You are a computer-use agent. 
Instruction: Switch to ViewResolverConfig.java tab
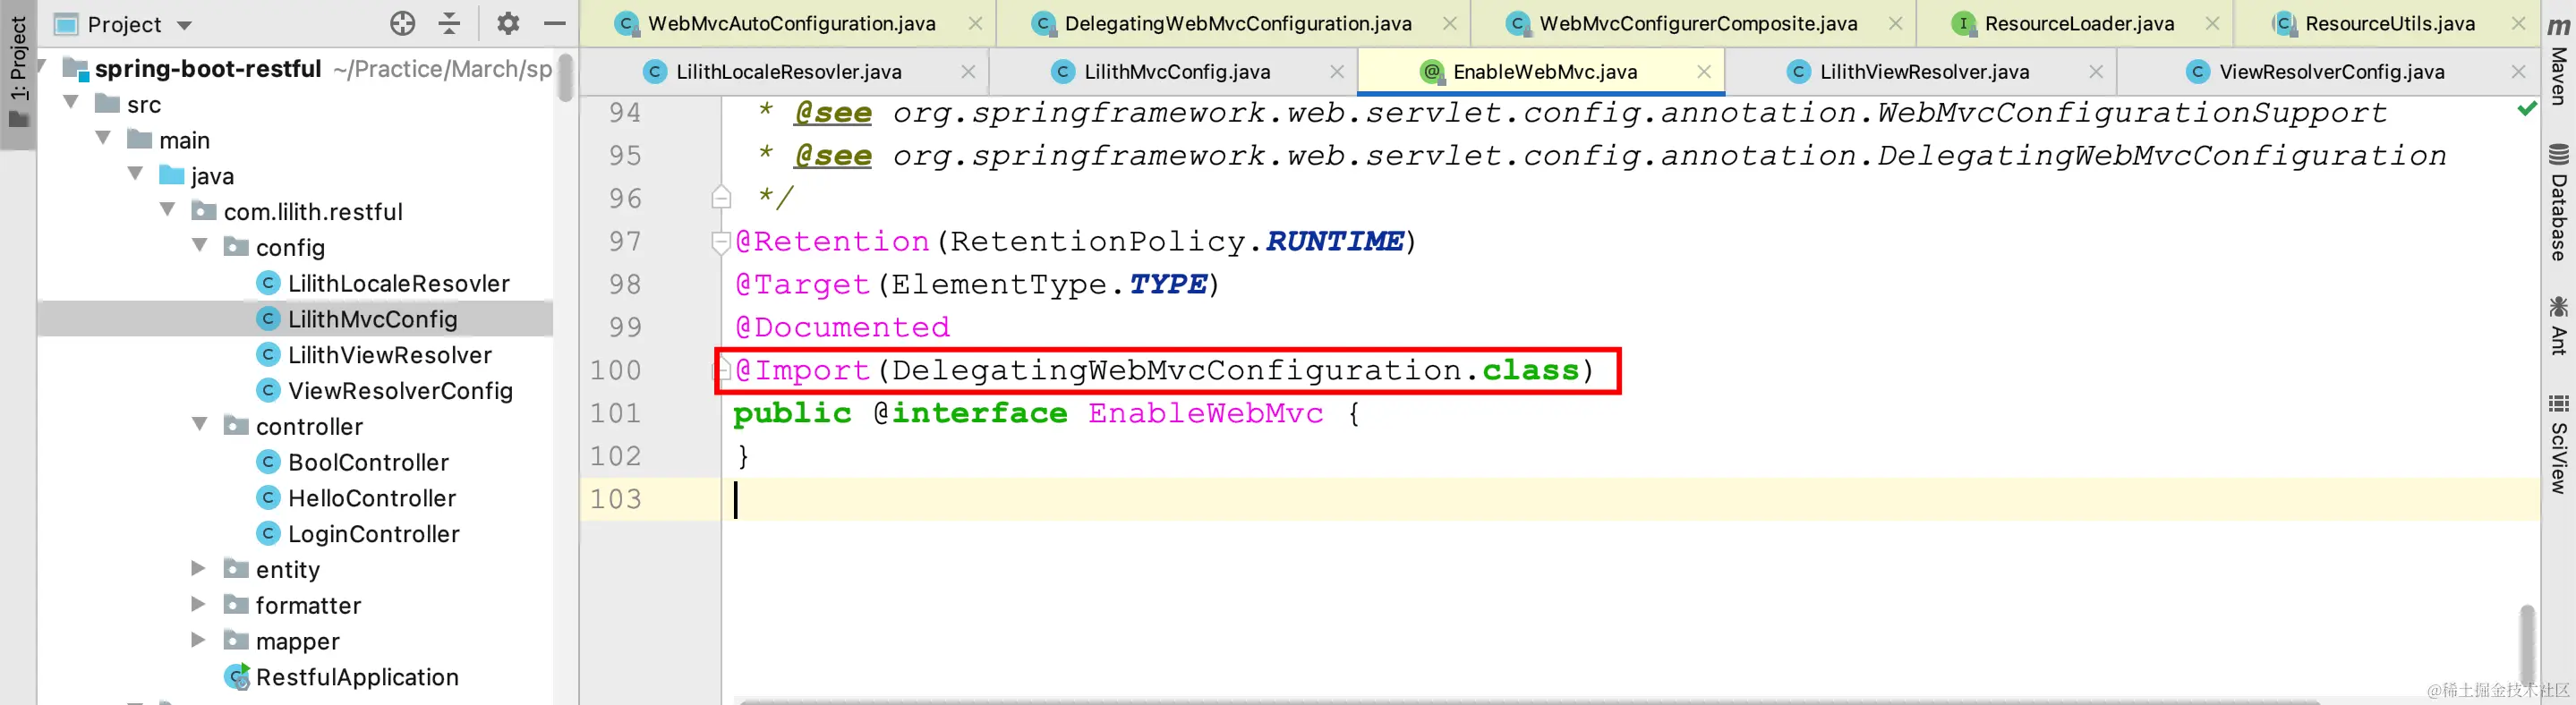tap(2331, 72)
